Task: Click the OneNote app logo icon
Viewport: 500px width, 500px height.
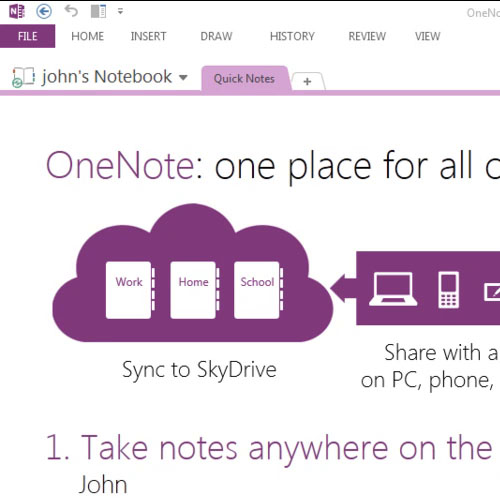Action: (17, 12)
